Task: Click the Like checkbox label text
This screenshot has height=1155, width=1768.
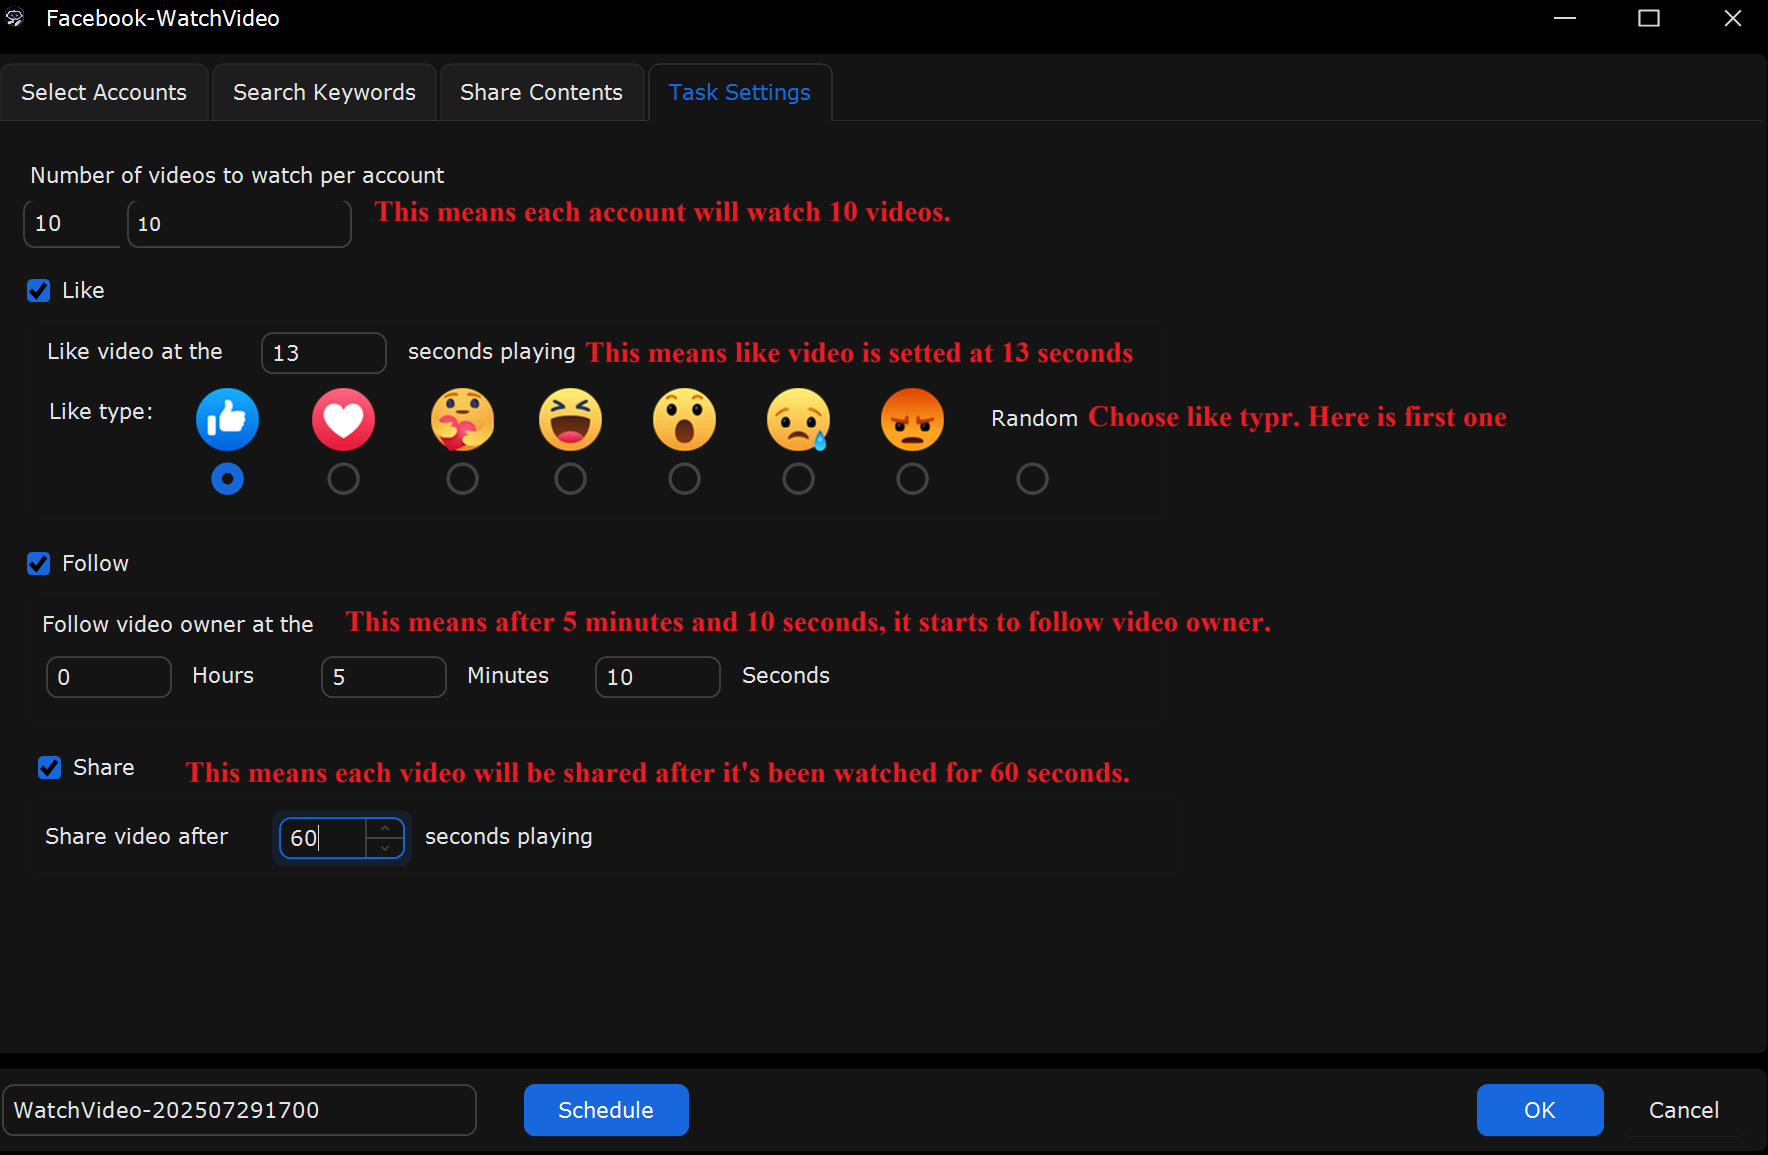Action: (83, 290)
